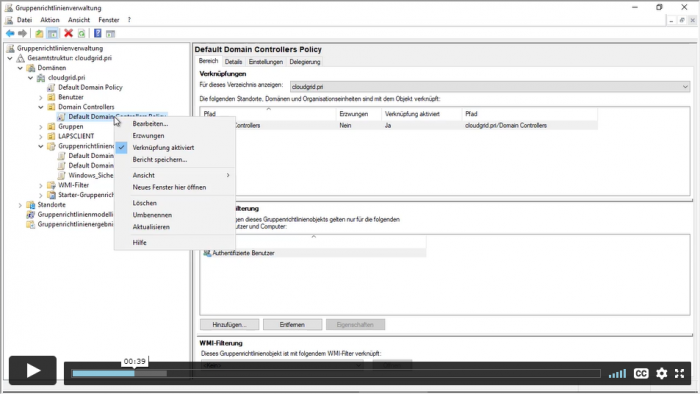The image size is (700, 394).
Task: Click the Gruppenrichtlinienverwaltung title bar icon
Action: point(8,8)
